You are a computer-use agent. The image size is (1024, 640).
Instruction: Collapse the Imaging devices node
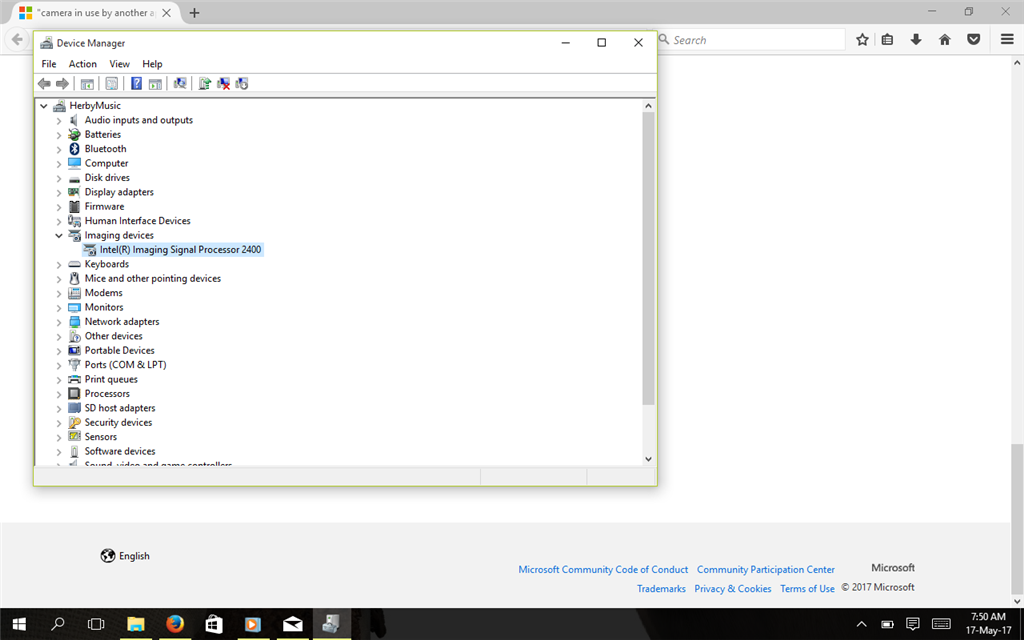[x=59, y=236]
